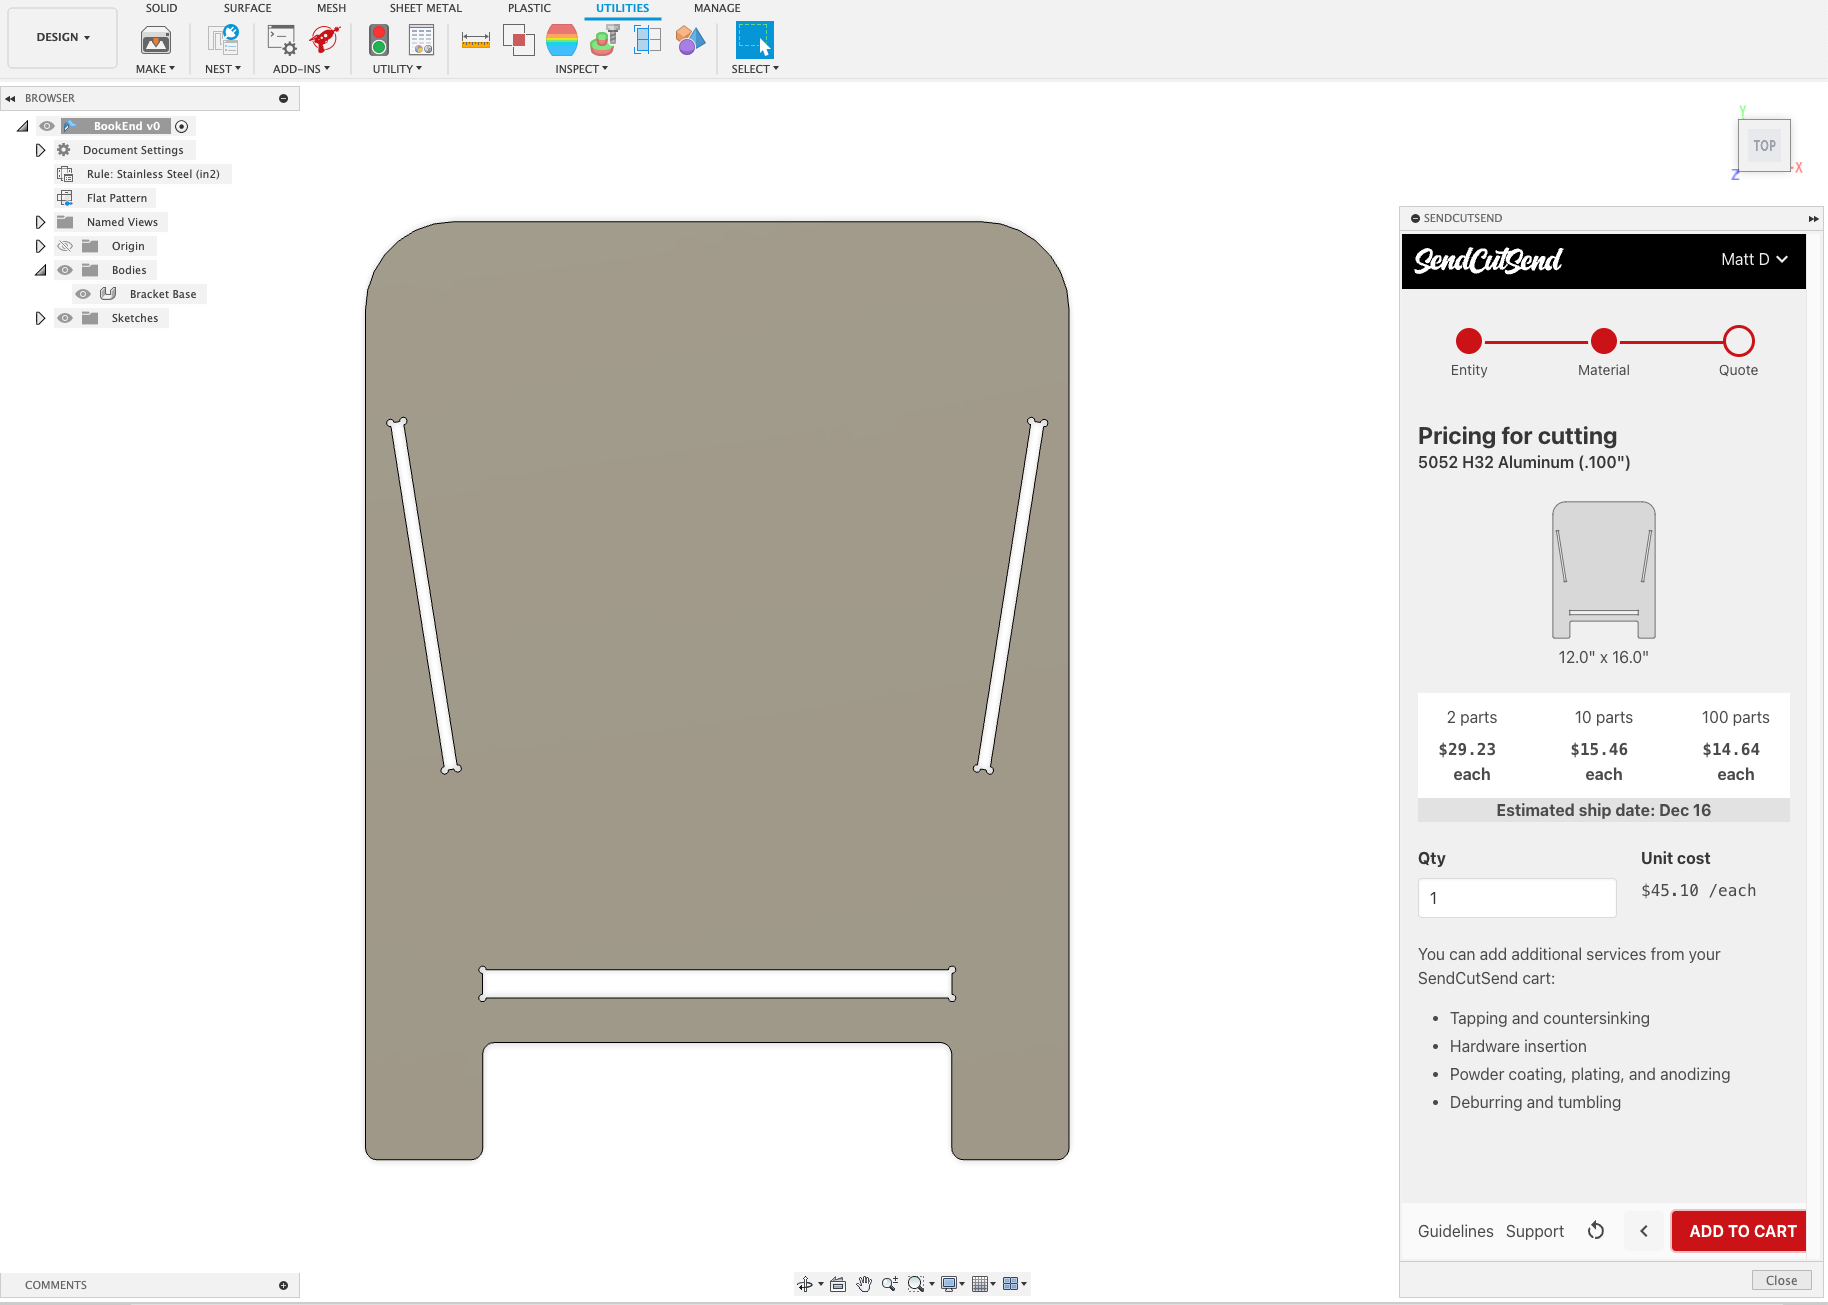Activate the Select tool icon

pos(755,40)
